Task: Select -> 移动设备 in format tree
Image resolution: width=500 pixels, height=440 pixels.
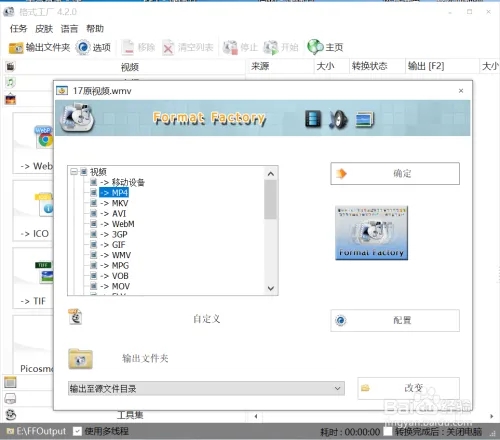Action: click(x=122, y=182)
